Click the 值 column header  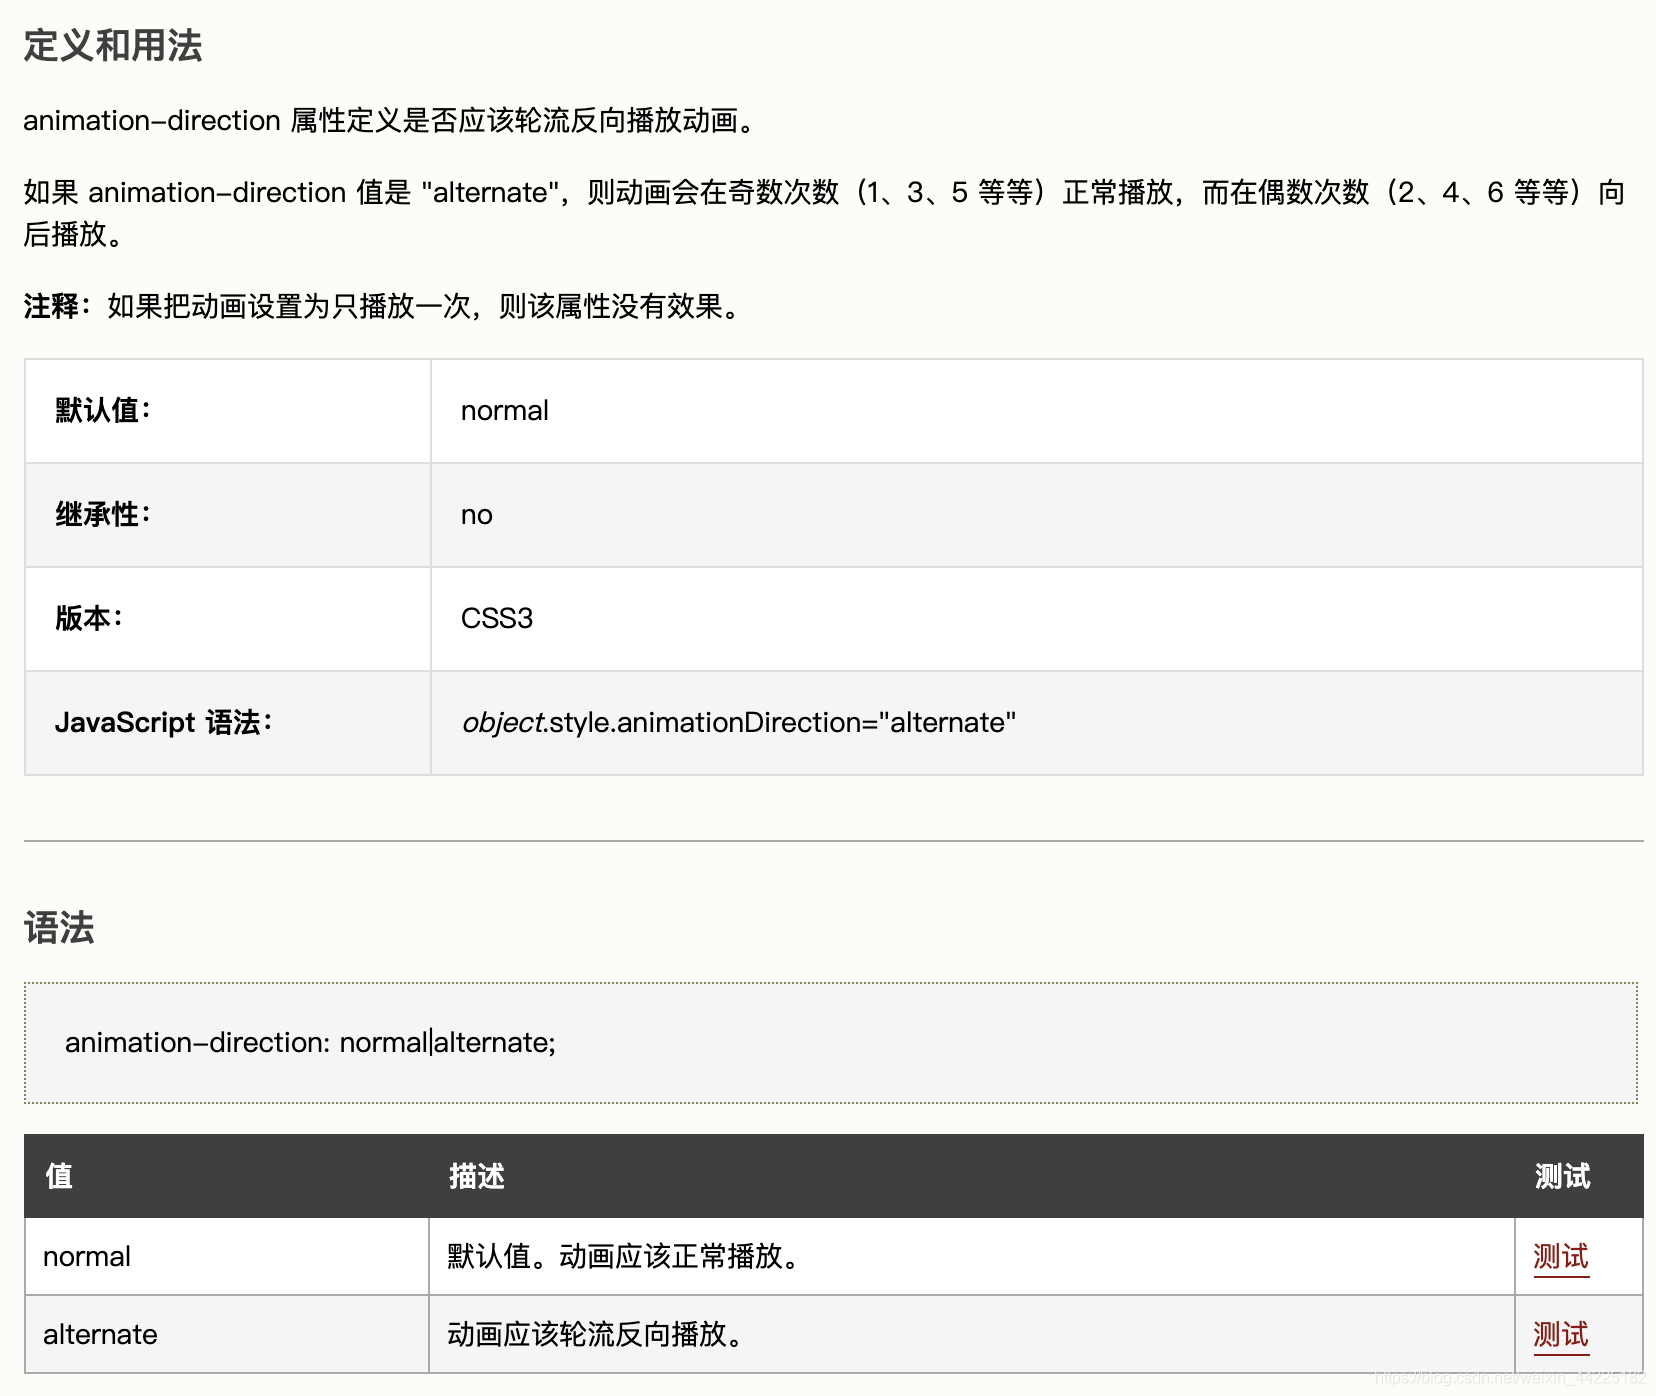pyautogui.click(x=59, y=1176)
